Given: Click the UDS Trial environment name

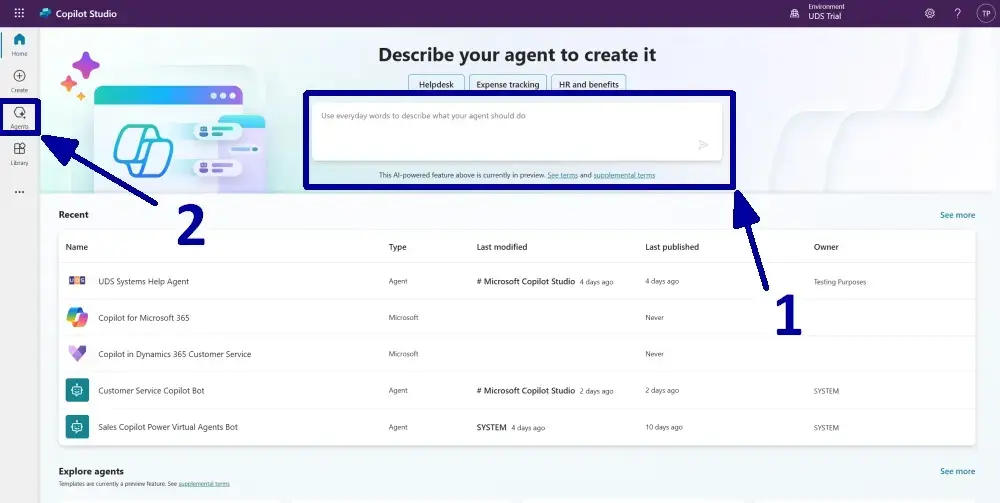Looking at the screenshot, I should [x=825, y=17].
